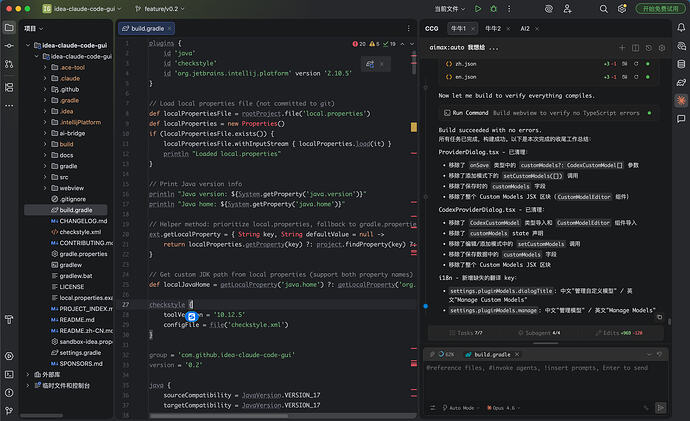Open the project name dropdown idea-claude-code-gui
Image resolution: width=690 pixels, height=421 pixels.
82,9
